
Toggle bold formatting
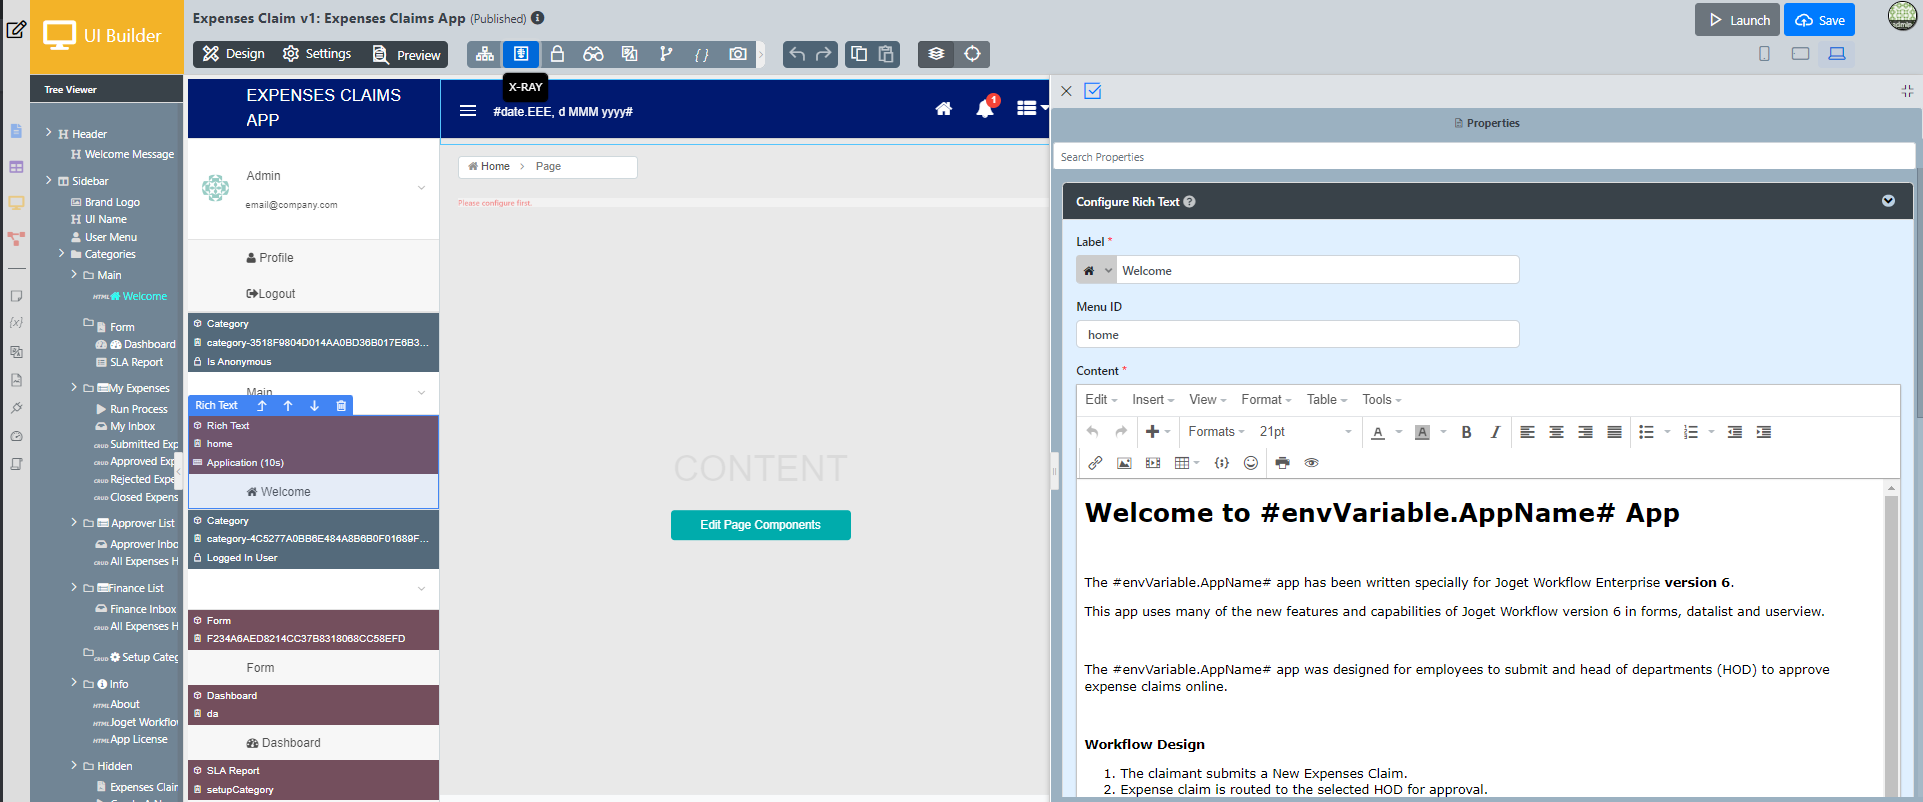[x=1466, y=432]
